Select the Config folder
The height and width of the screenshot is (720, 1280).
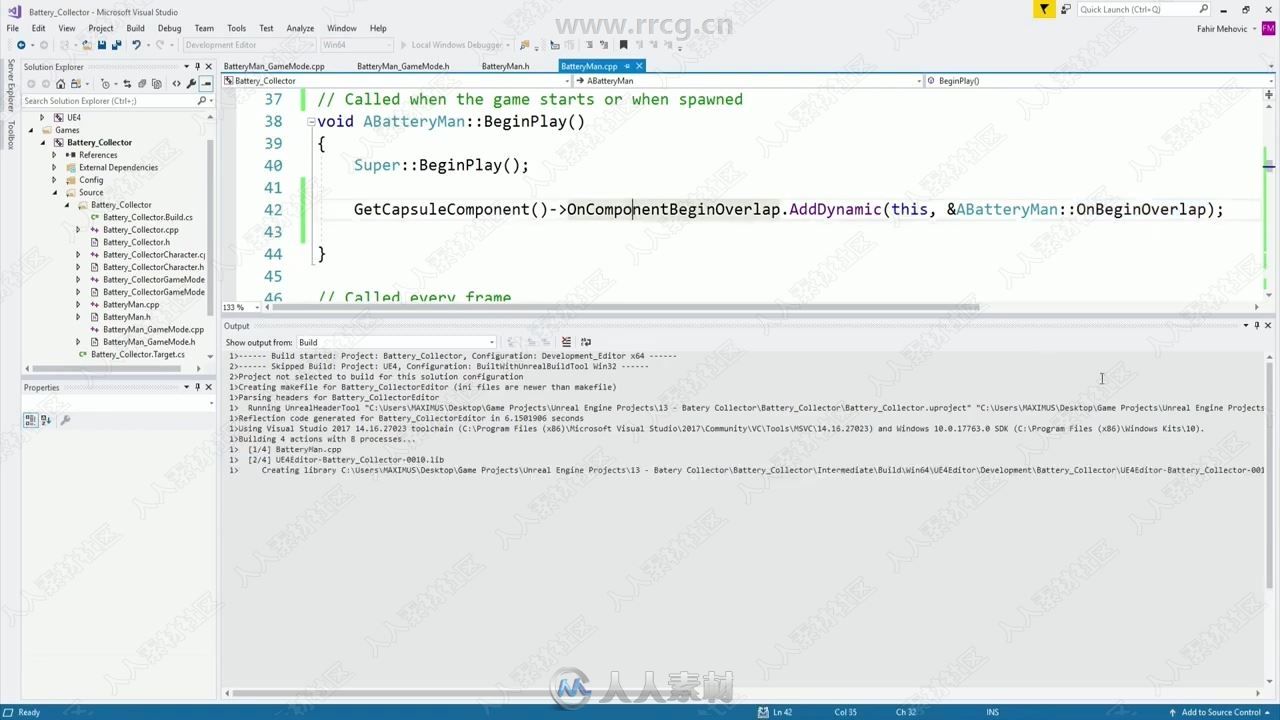[x=91, y=180]
